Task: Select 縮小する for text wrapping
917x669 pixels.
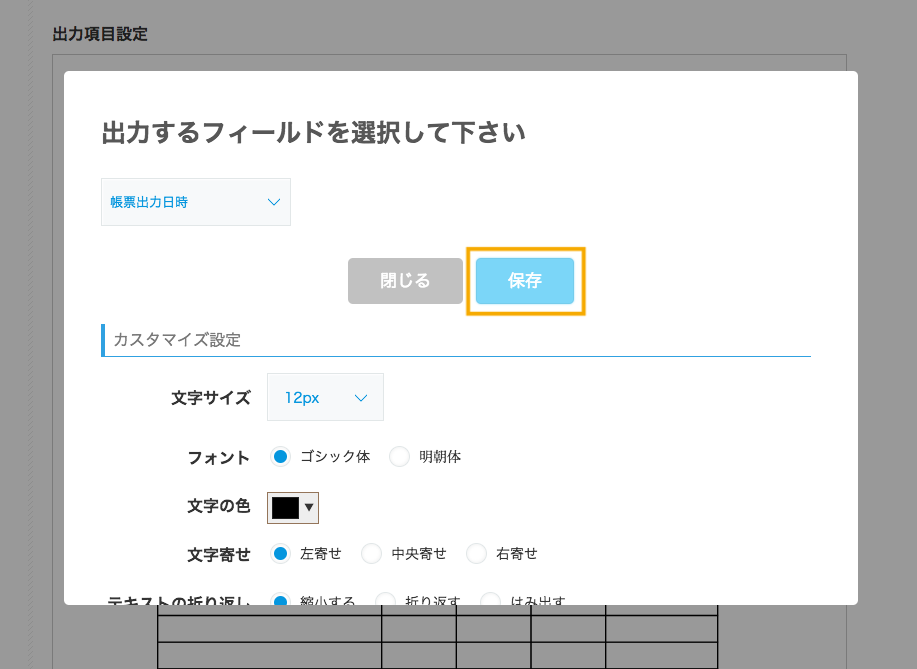Action: 281,600
